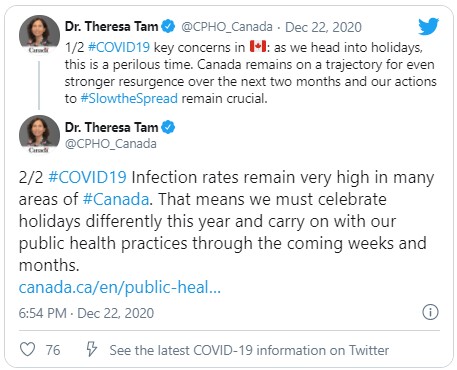
Task: Open first tweet's profile avatar
Action: tap(39, 34)
